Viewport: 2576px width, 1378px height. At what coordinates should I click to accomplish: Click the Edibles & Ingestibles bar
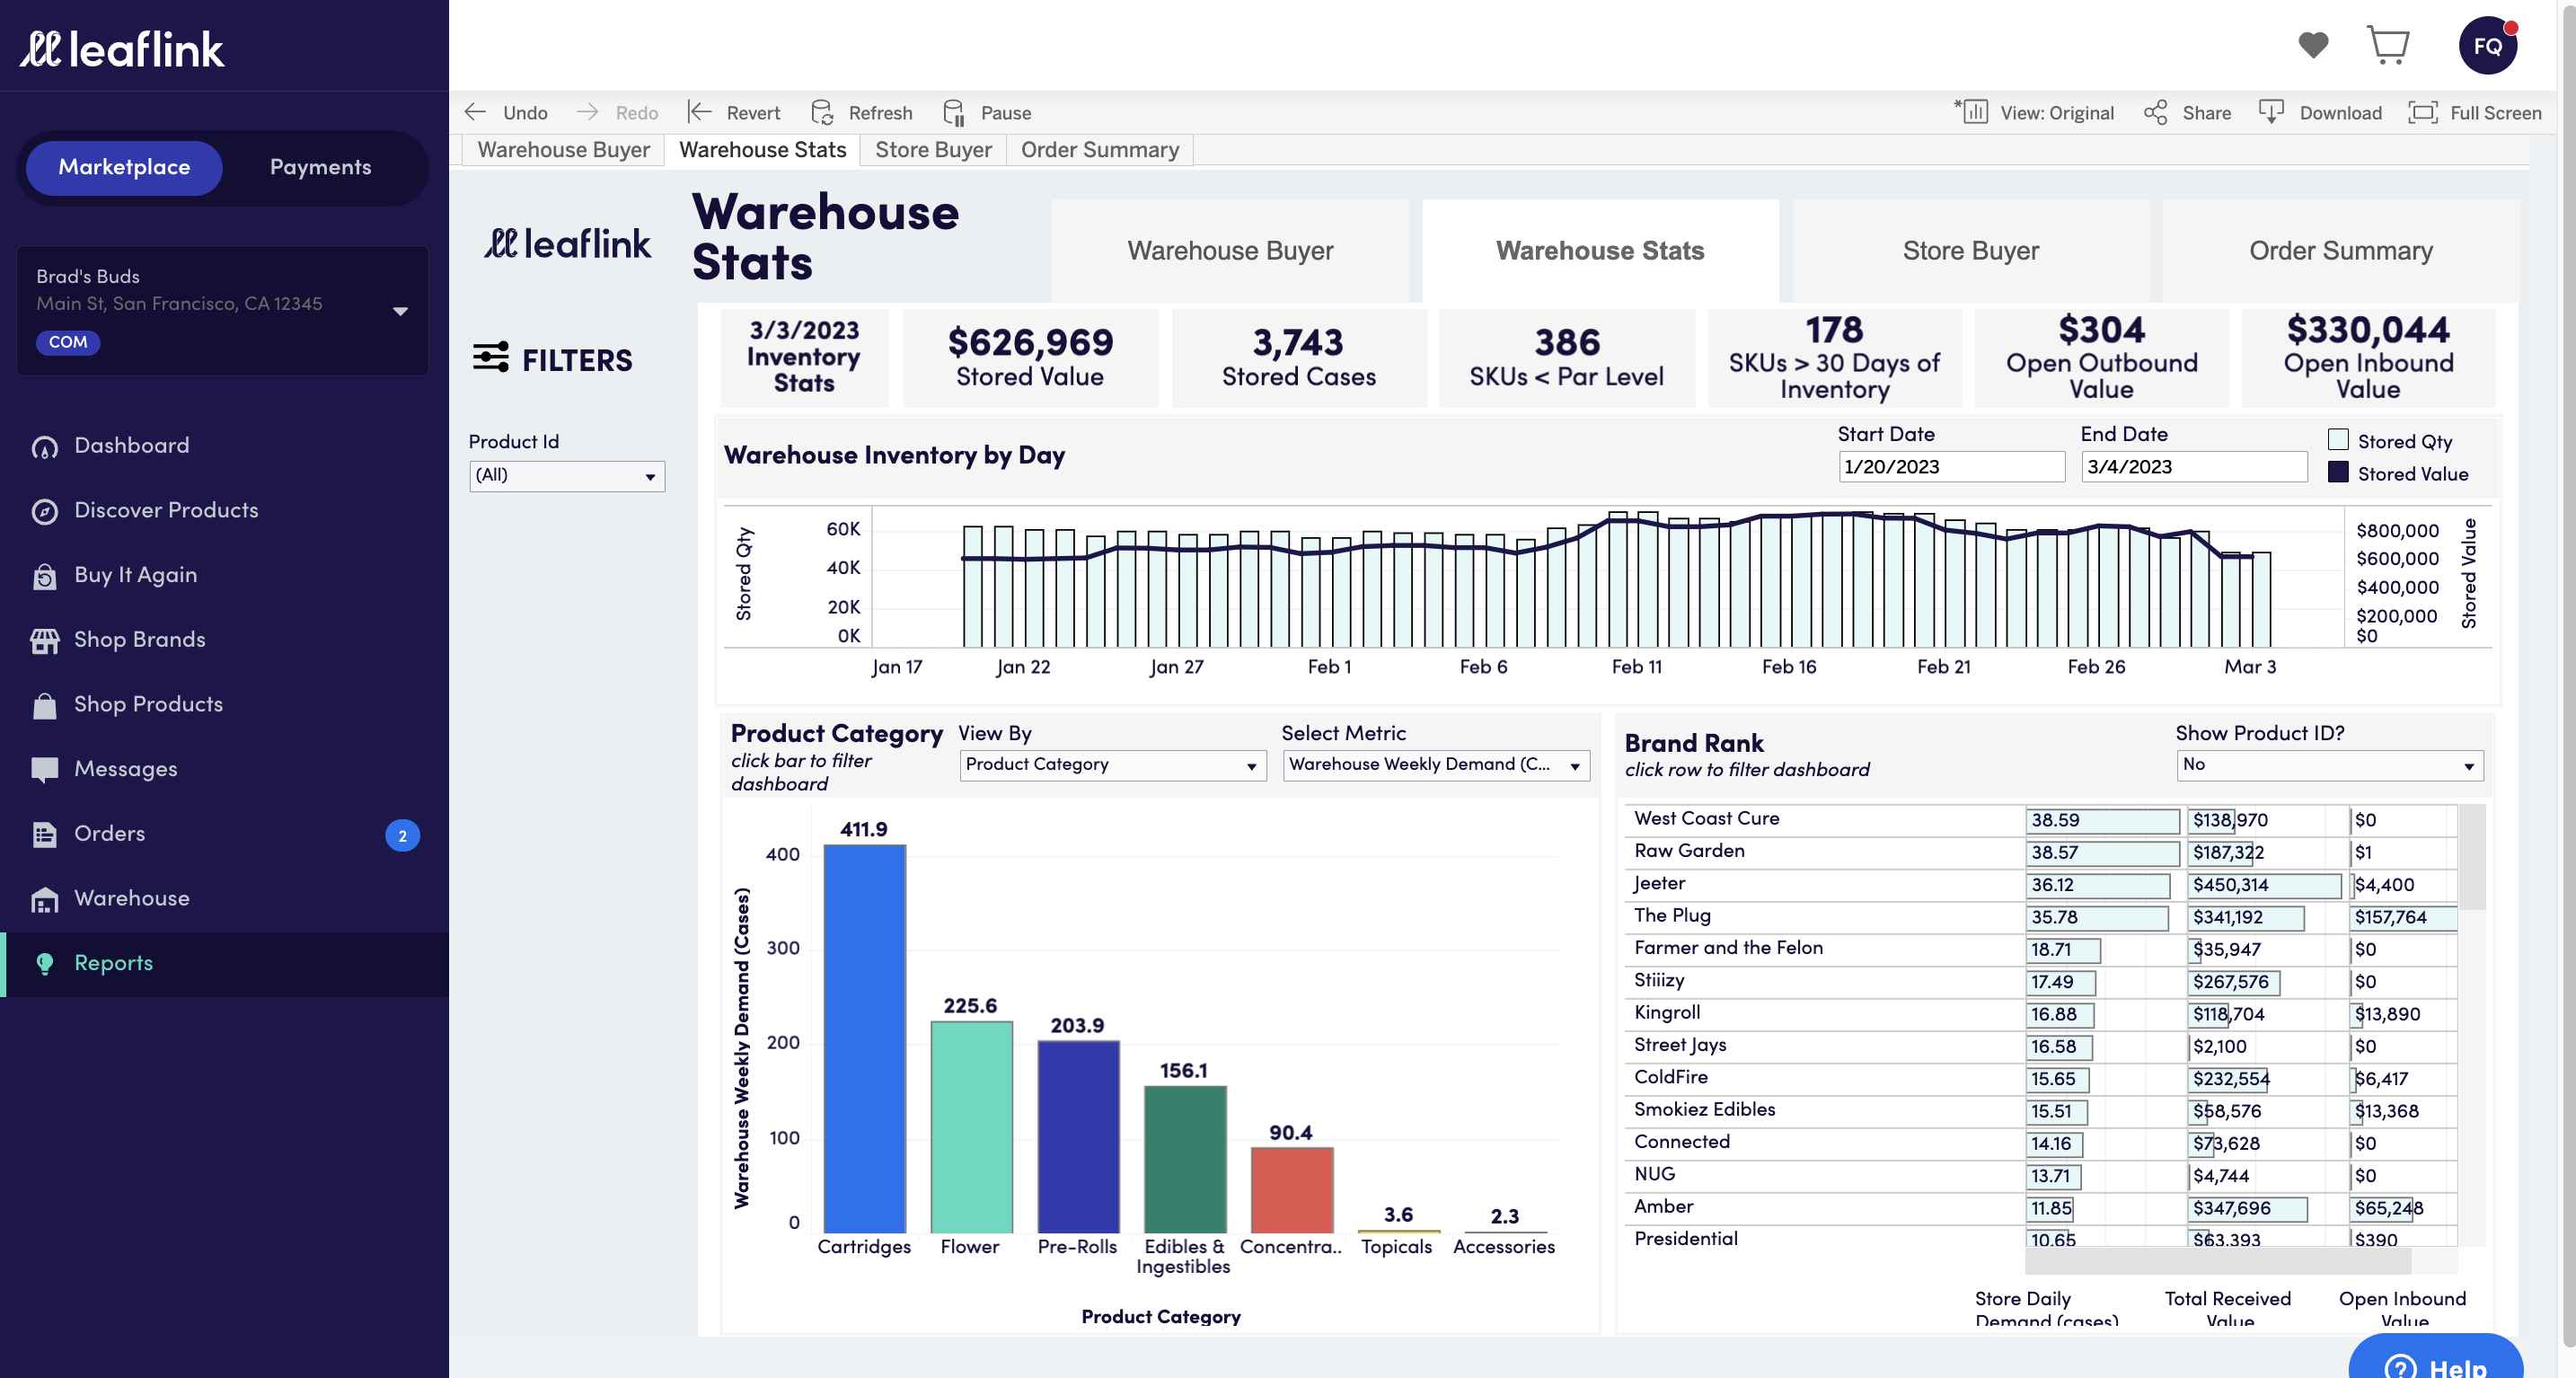[1185, 1159]
